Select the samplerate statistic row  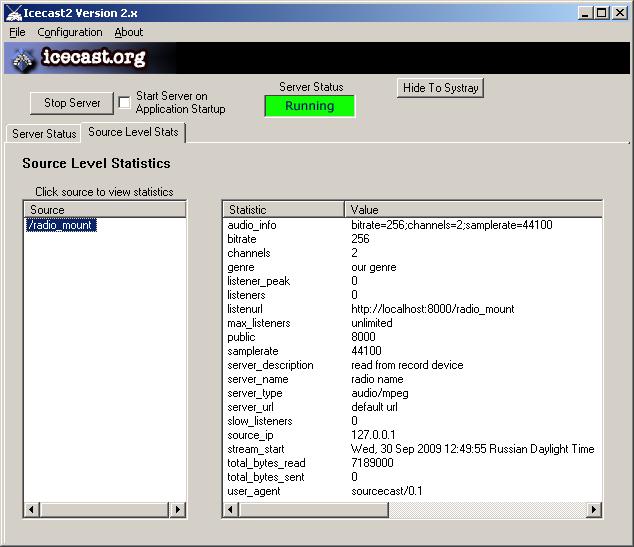coord(412,351)
